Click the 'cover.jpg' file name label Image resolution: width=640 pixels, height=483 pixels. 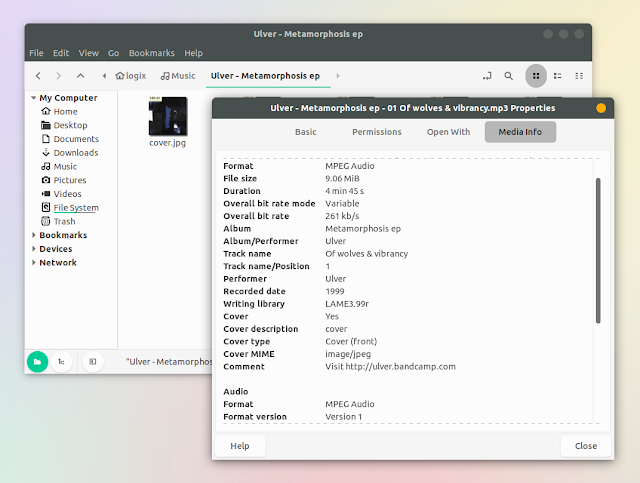pos(167,143)
